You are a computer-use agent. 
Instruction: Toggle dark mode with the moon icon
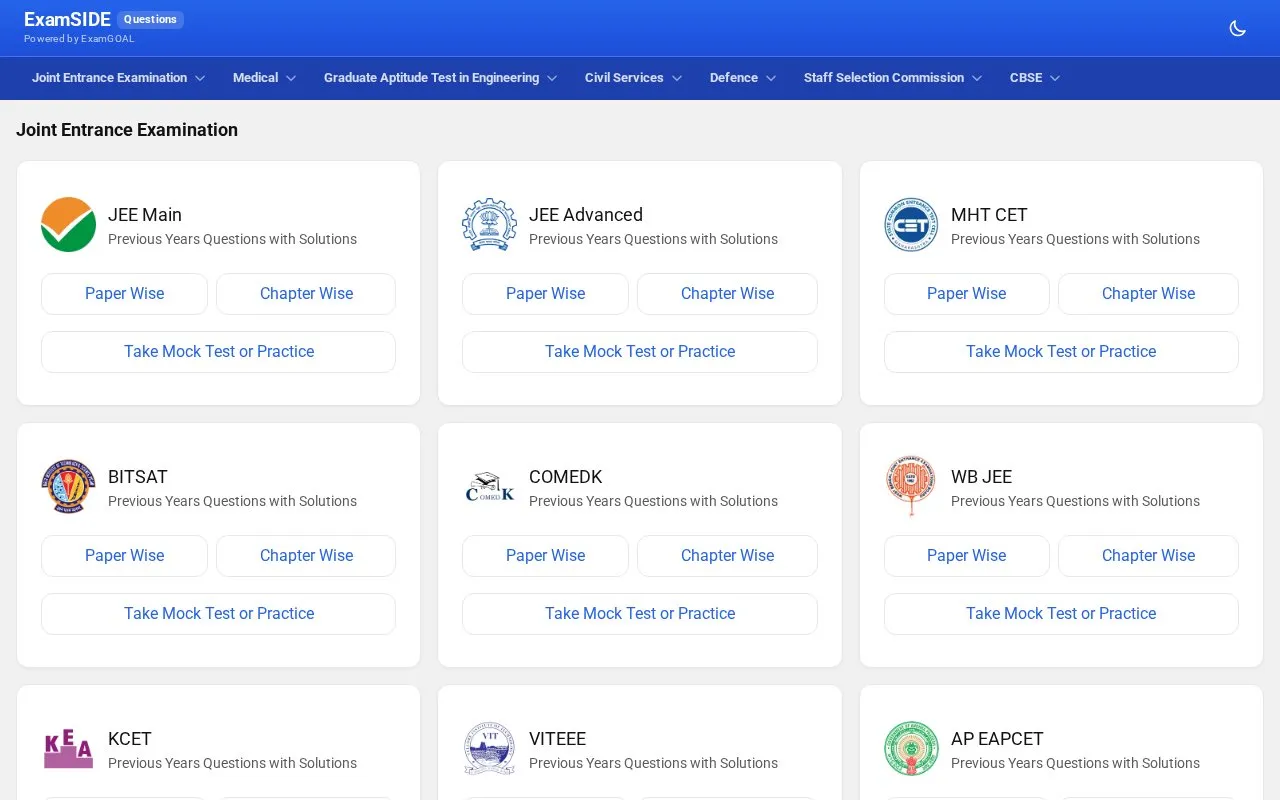[1237, 28]
